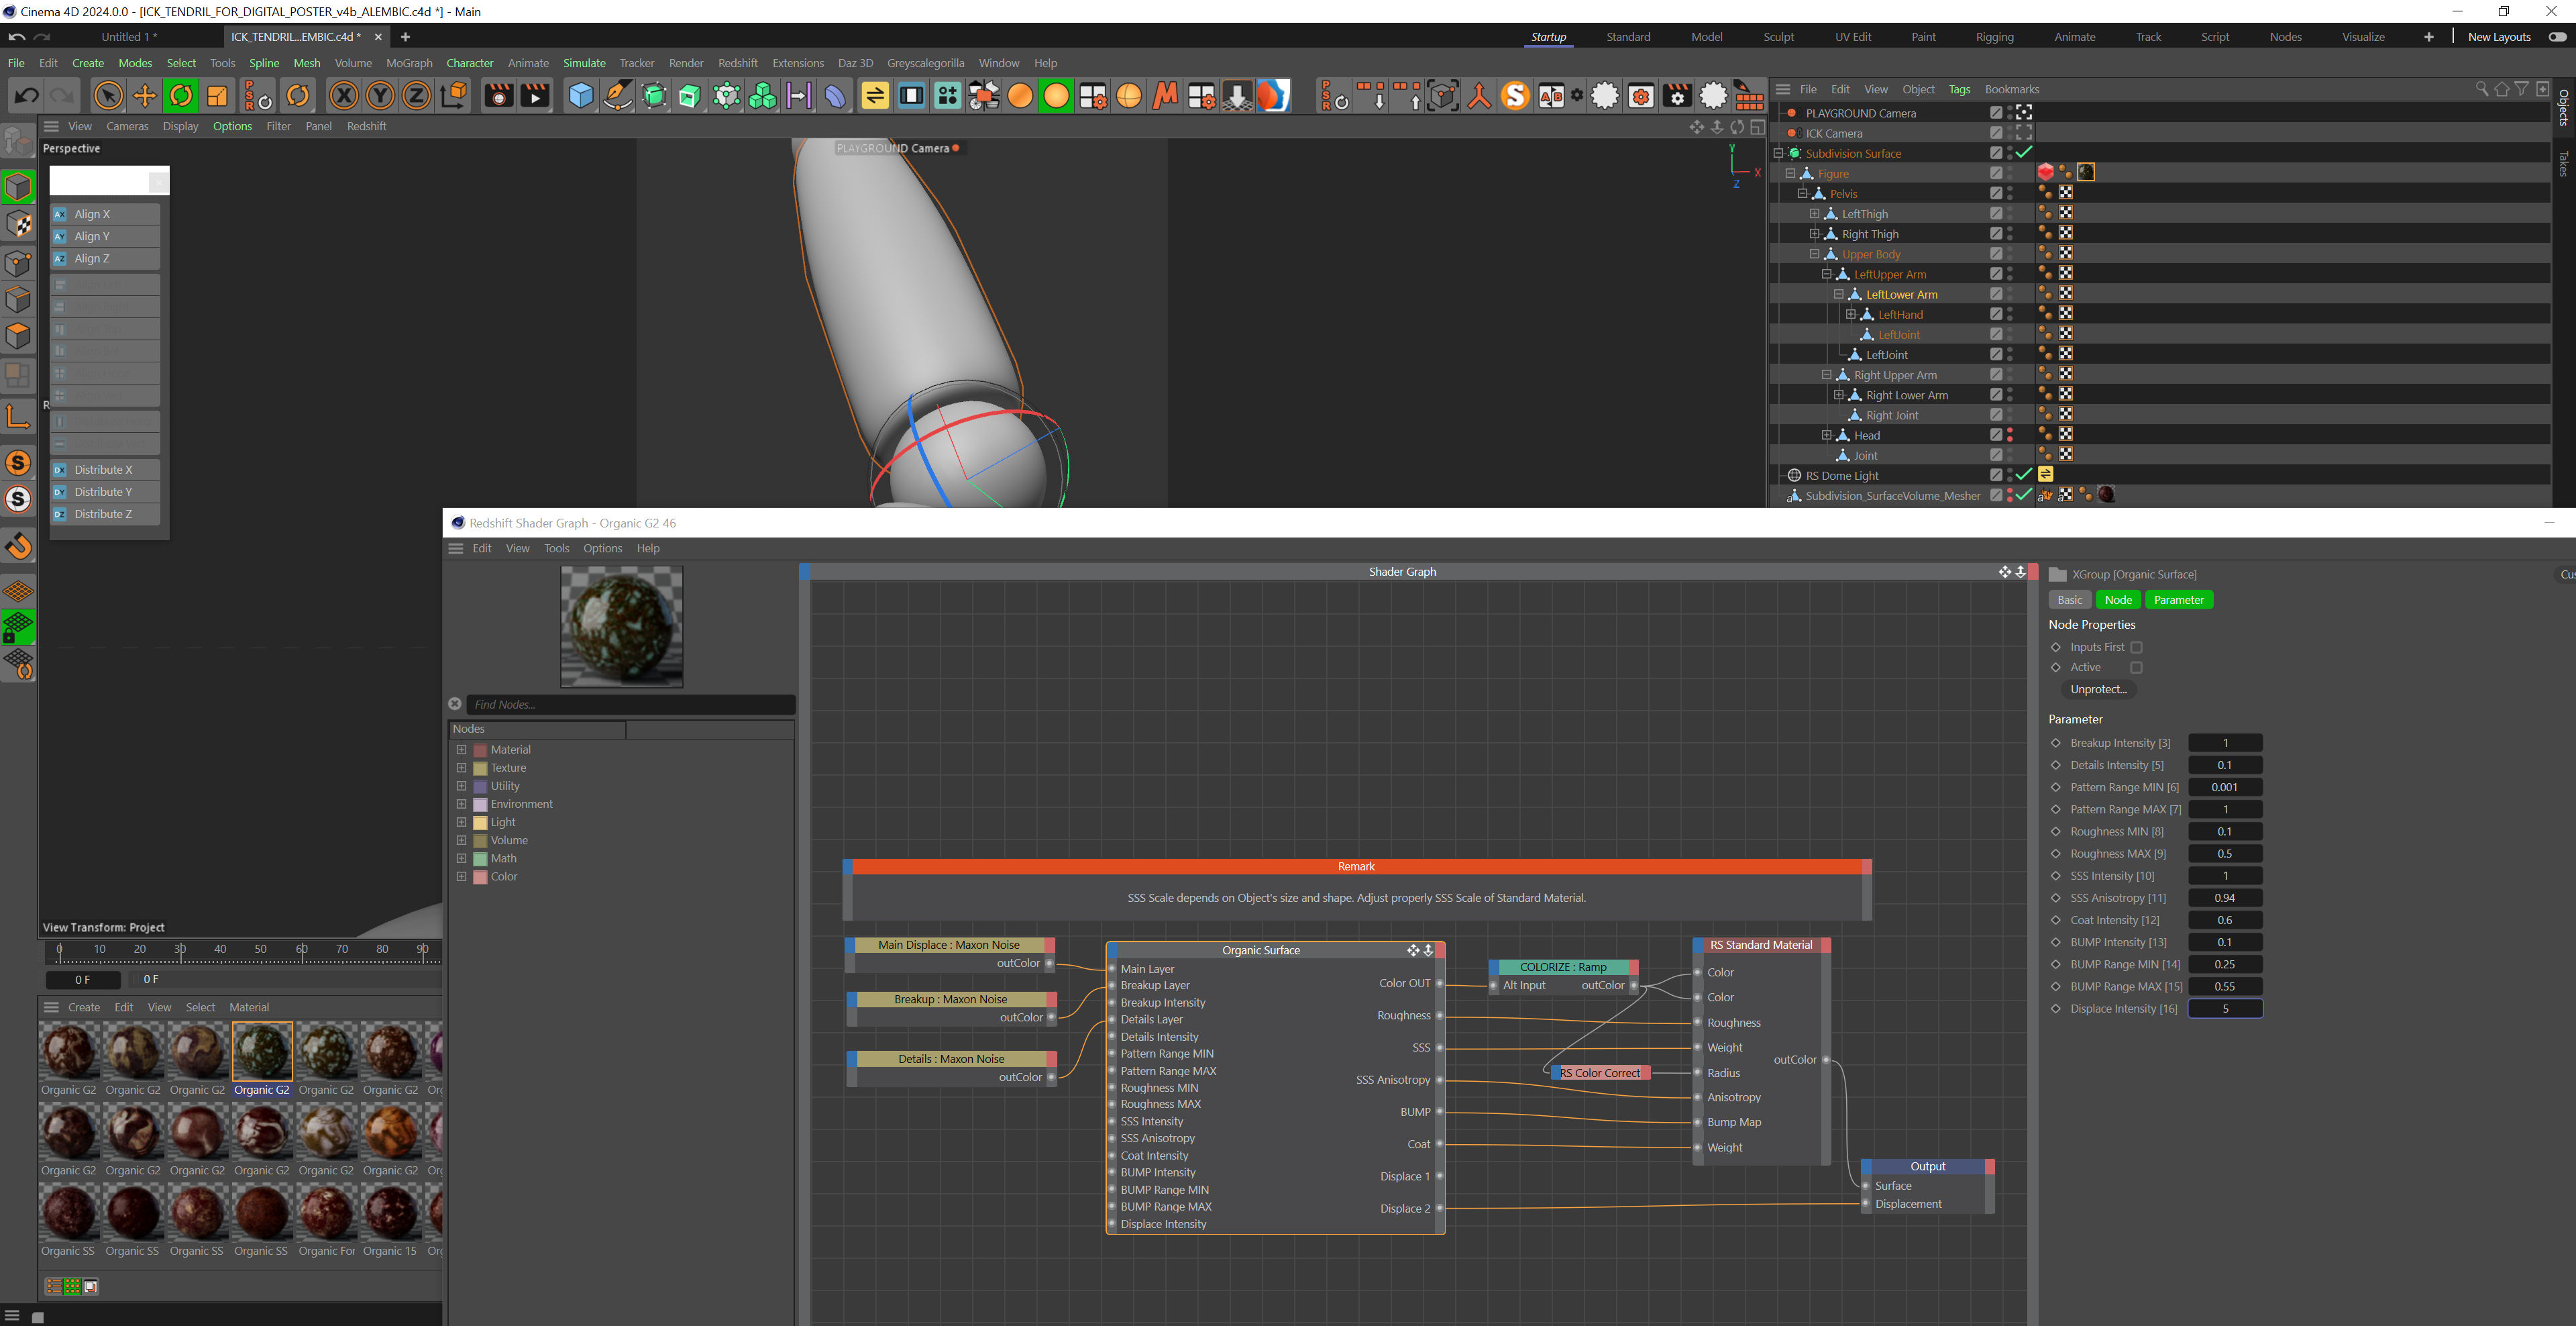Toggle the New Layouts switch
Image resolution: width=2576 pixels, height=1326 pixels.
(x=2557, y=37)
